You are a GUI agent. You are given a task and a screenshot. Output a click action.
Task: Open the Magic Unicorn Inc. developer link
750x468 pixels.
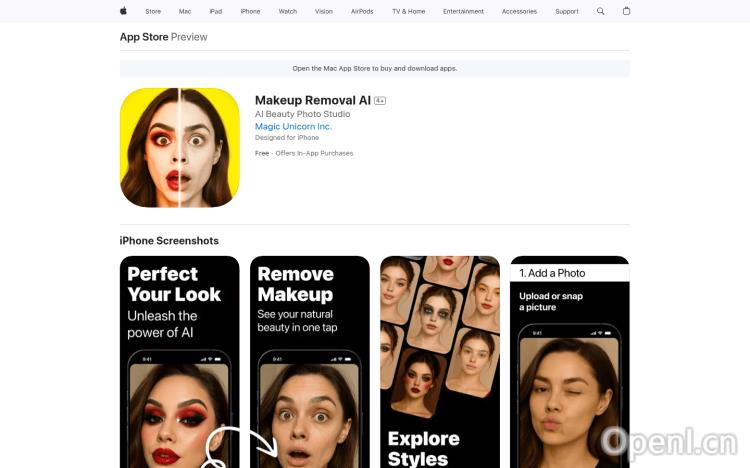click(293, 126)
